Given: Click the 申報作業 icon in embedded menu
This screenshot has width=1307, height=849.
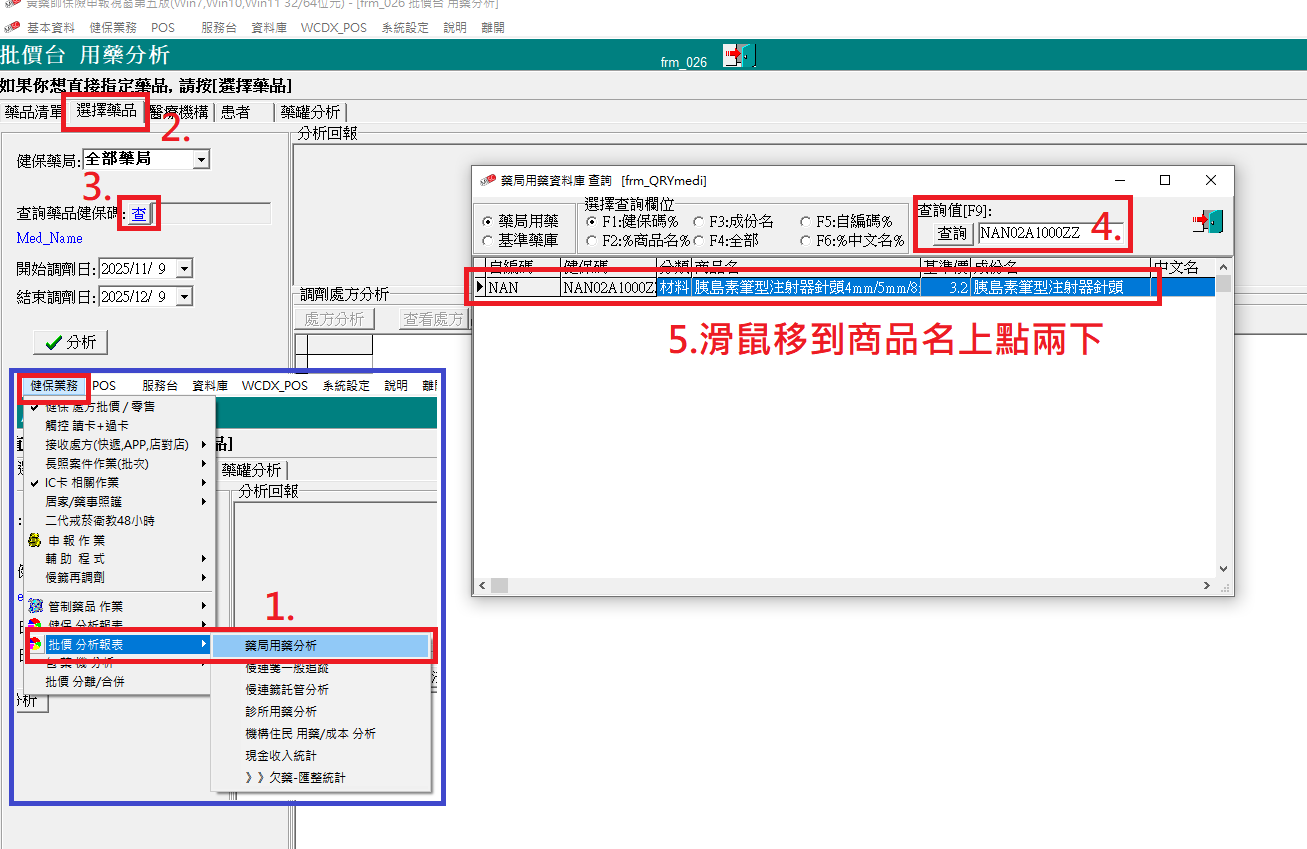Looking at the screenshot, I should pyautogui.click(x=34, y=540).
